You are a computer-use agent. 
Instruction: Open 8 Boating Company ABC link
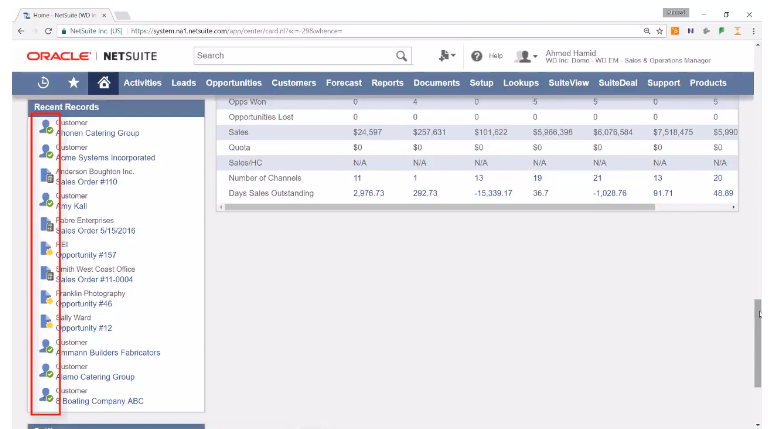click(x=99, y=401)
